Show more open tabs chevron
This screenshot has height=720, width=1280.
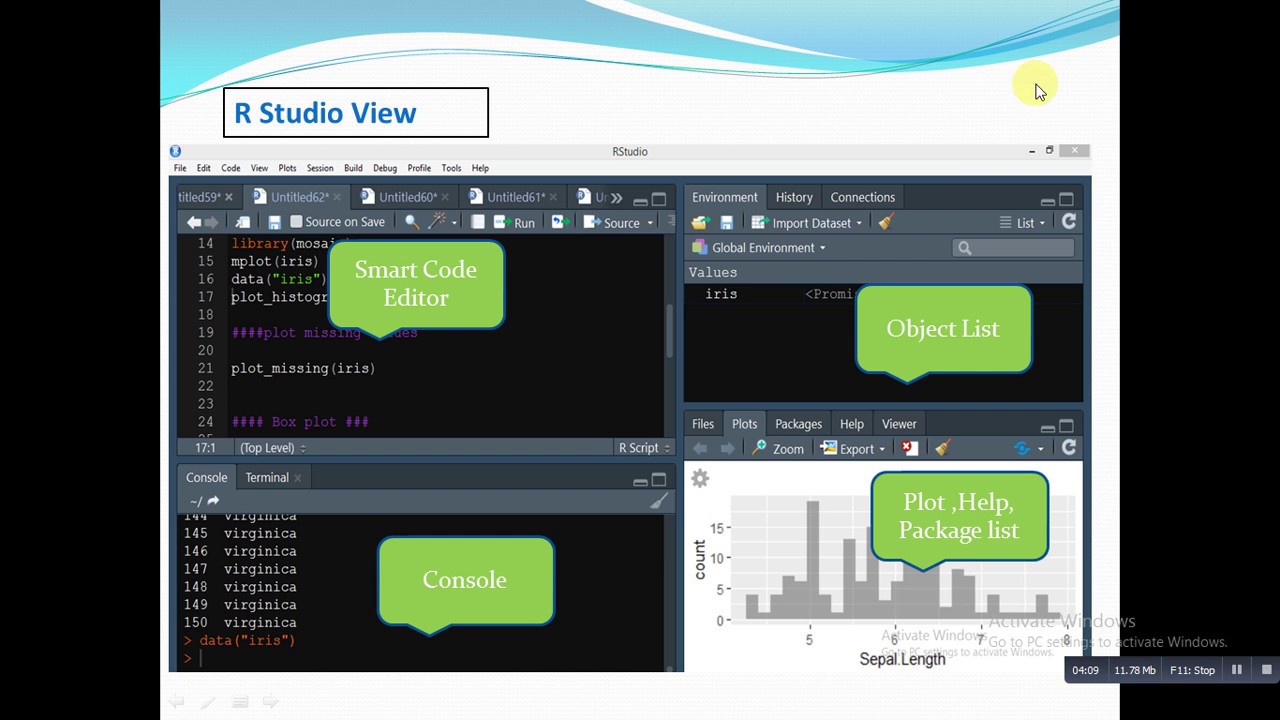tap(616, 198)
